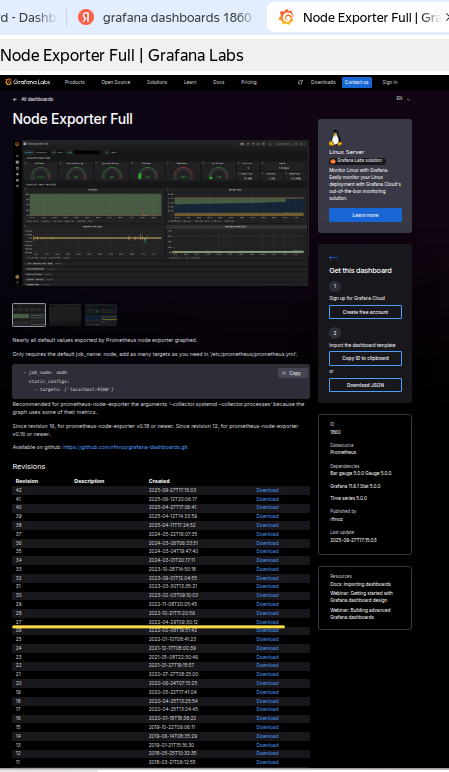Viewport: 449px width, 772px height.
Task: Download revision 42
Action: click(x=267, y=490)
